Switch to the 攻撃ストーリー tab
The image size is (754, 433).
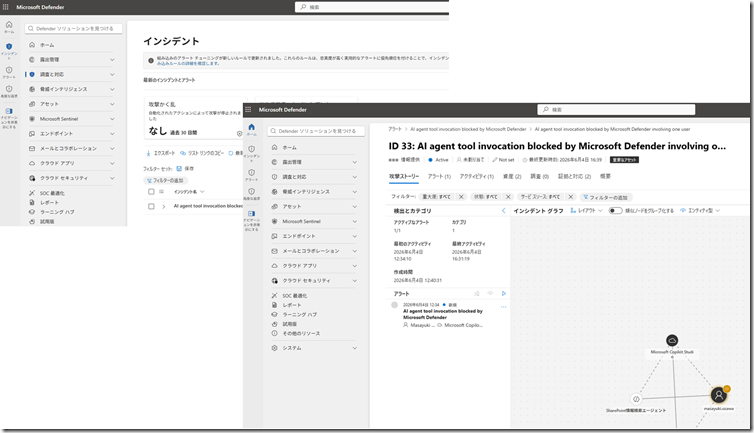[403, 177]
